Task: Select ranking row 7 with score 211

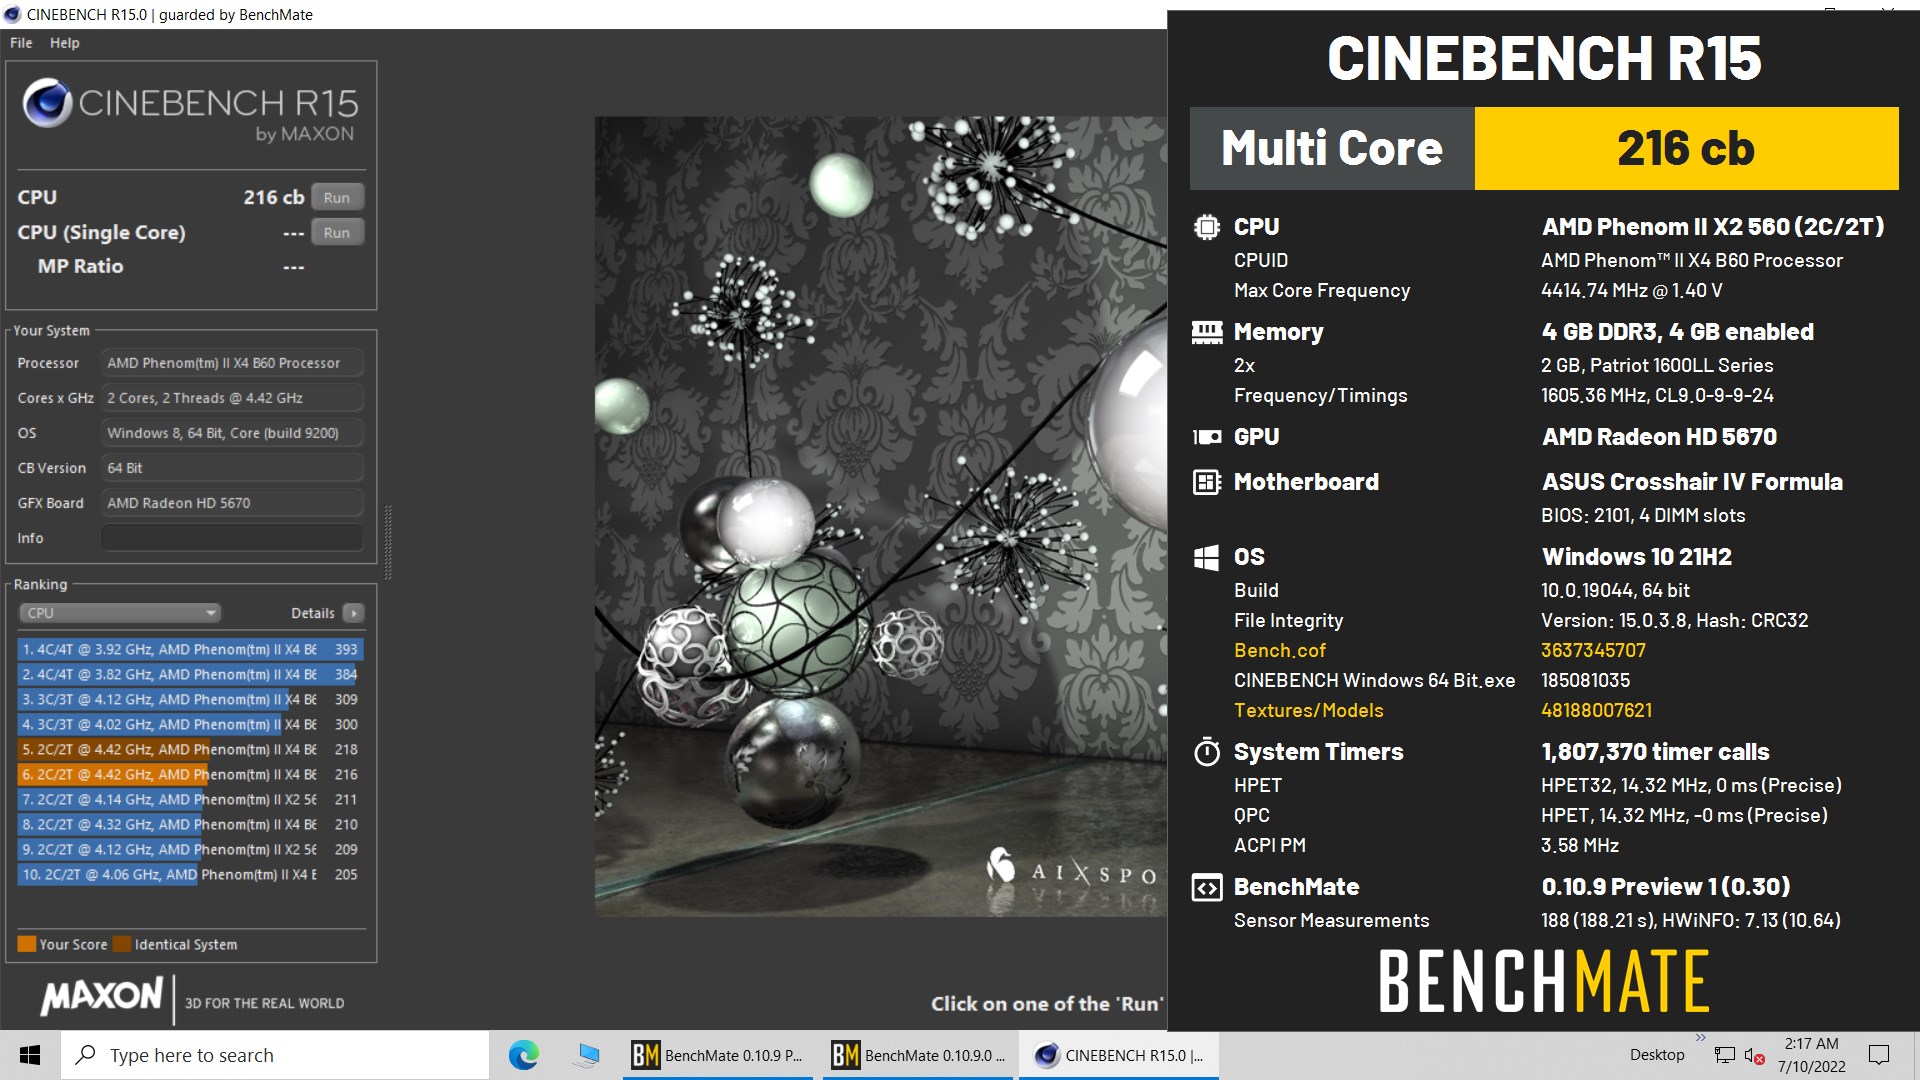Action: click(190, 799)
